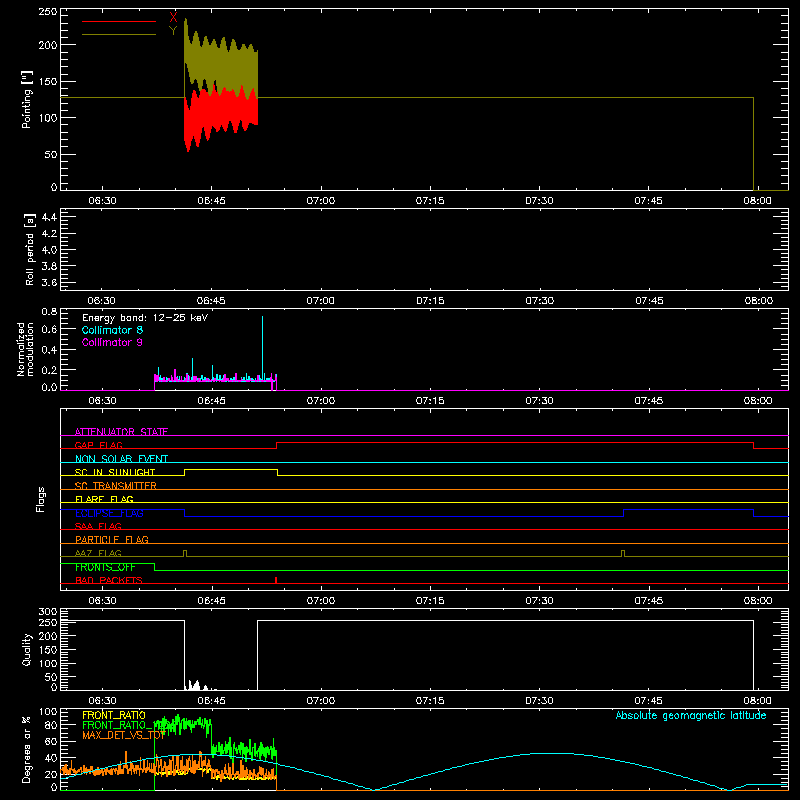Screen dimensions: 800x800
Task: Click the Flags axis title
Action: tap(40, 499)
